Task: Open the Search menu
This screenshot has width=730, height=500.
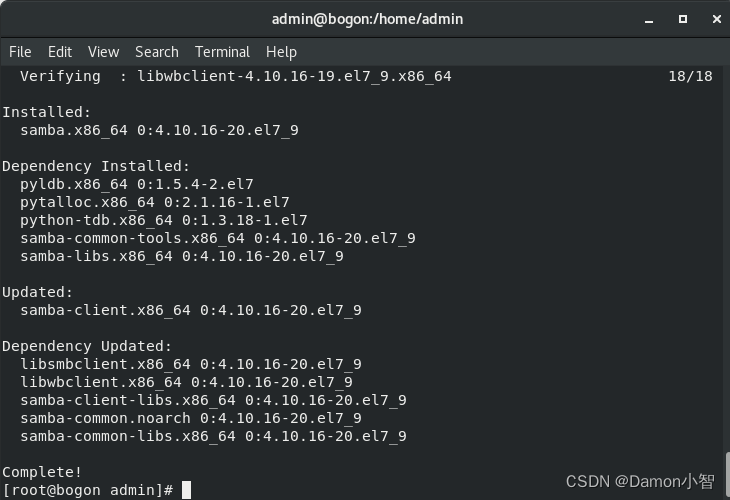Action: pyautogui.click(x=157, y=52)
